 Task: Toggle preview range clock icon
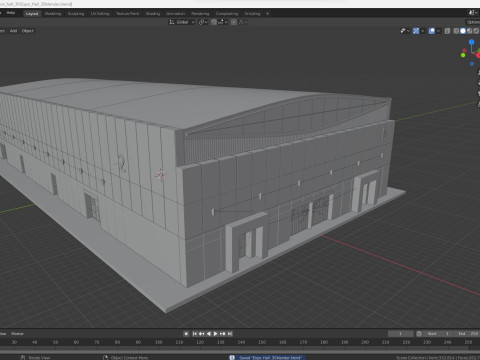click(x=419, y=334)
